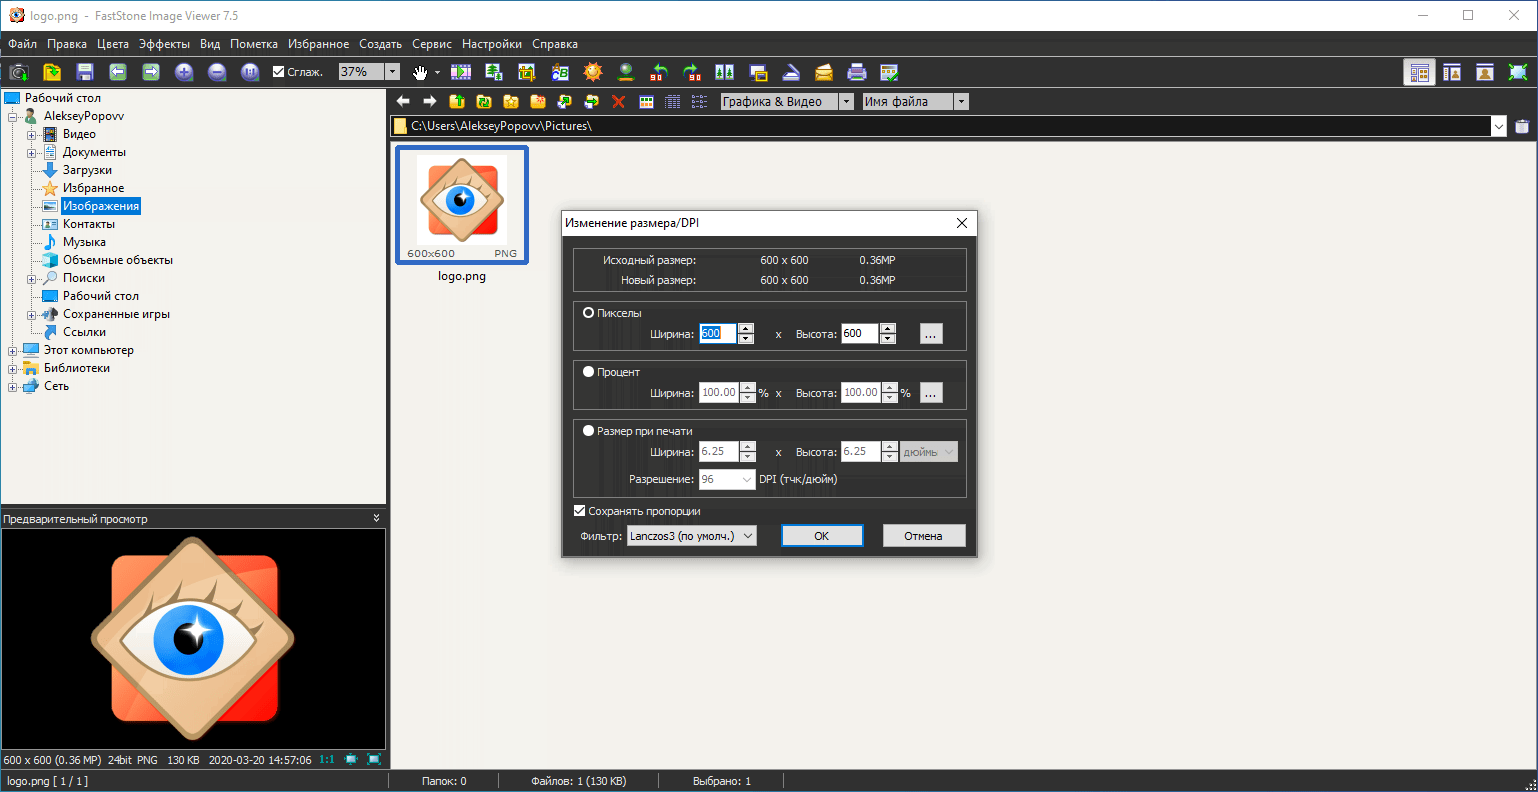
Task: Refresh the folder view icon
Action: [x=484, y=101]
